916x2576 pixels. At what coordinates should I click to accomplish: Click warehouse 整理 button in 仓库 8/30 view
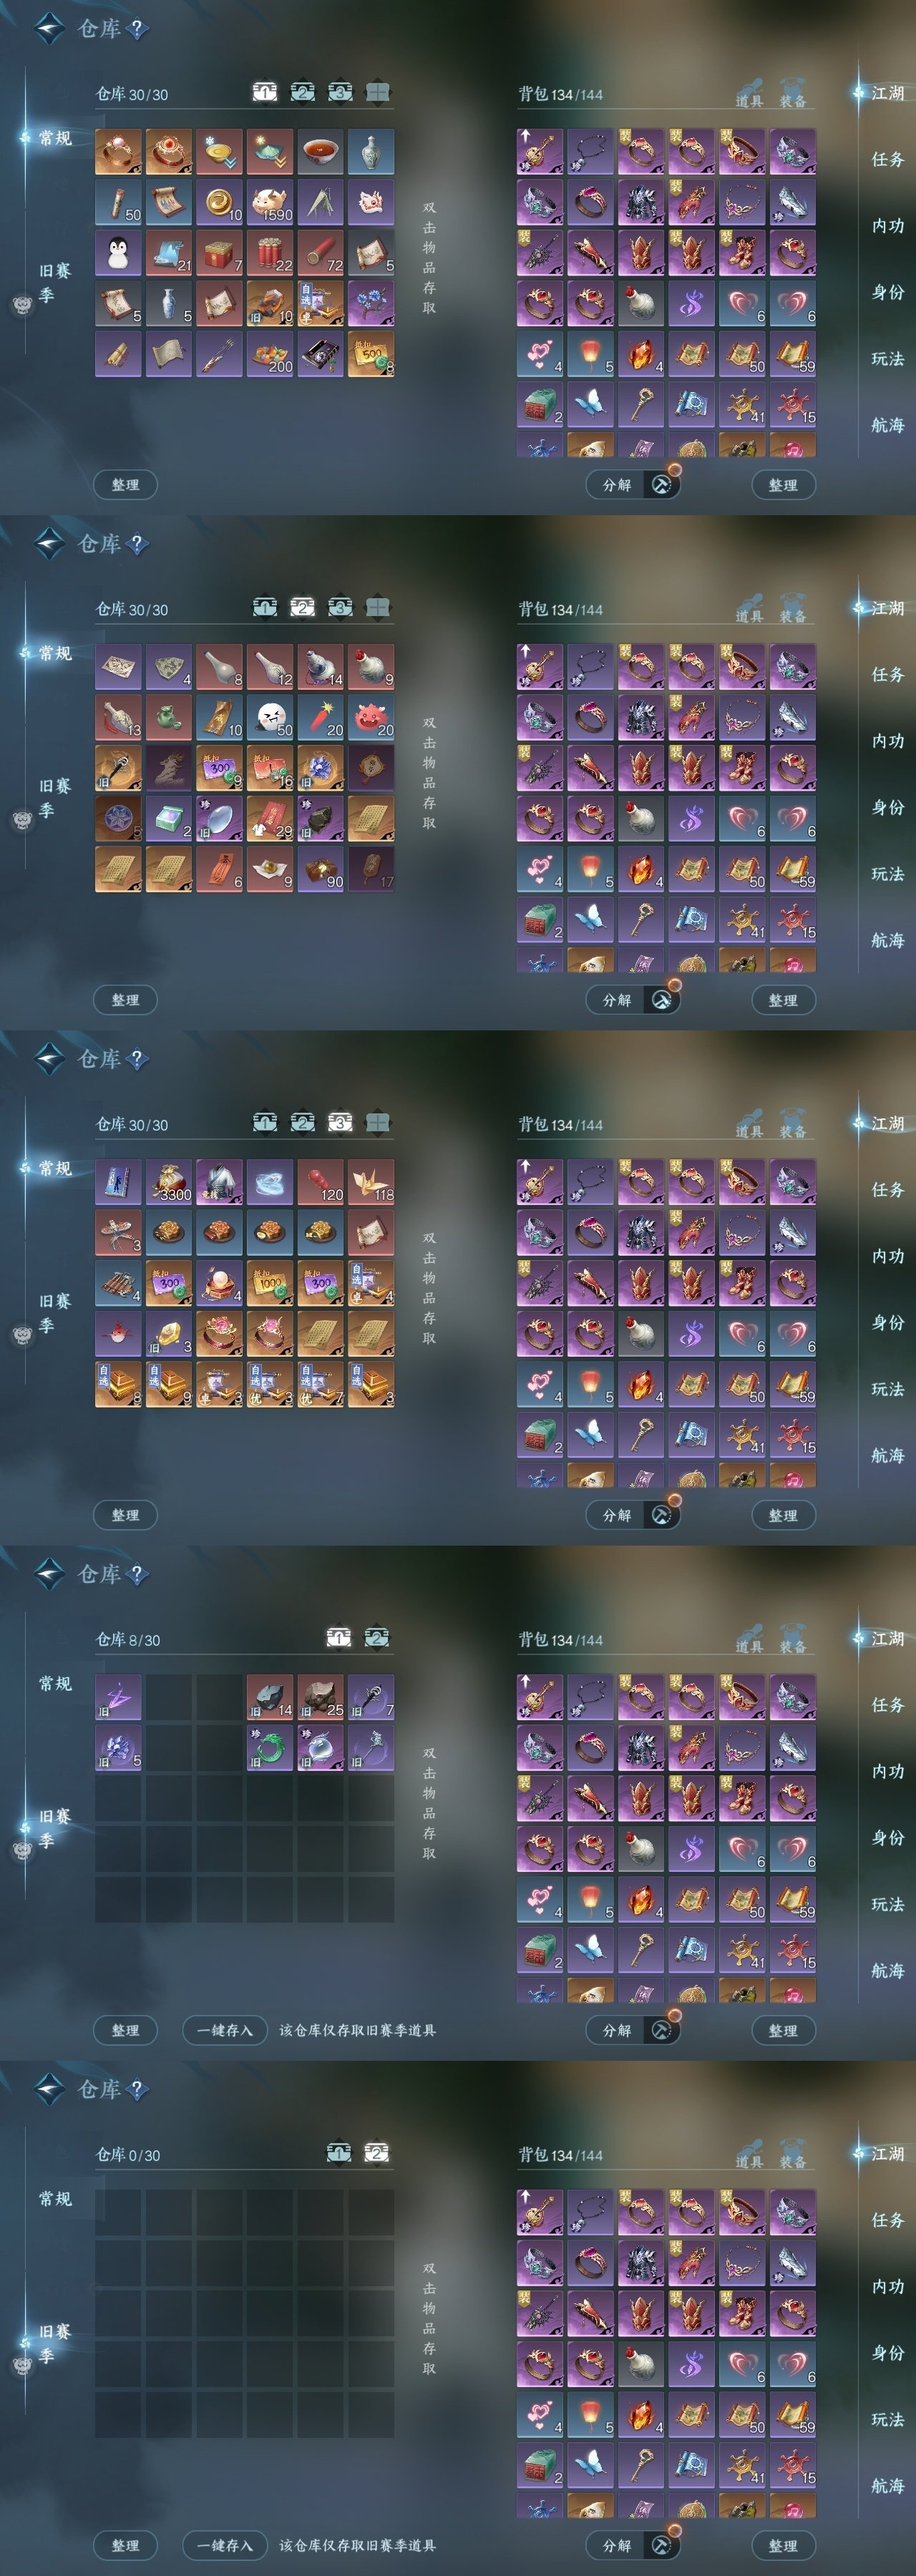(x=125, y=2030)
